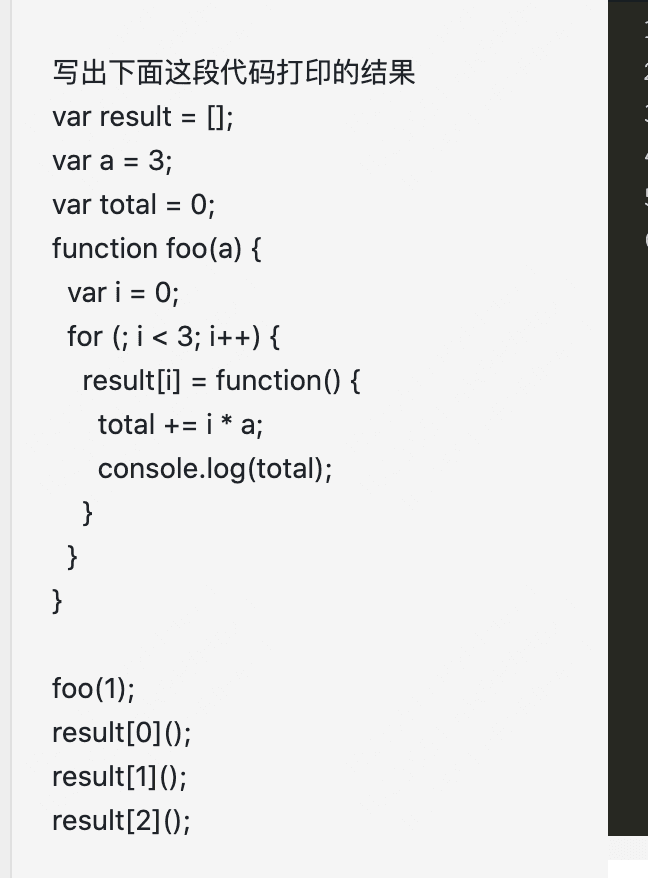The width and height of the screenshot is (648, 878).
Task: Click inside the dark code editor panel
Action: point(630,500)
